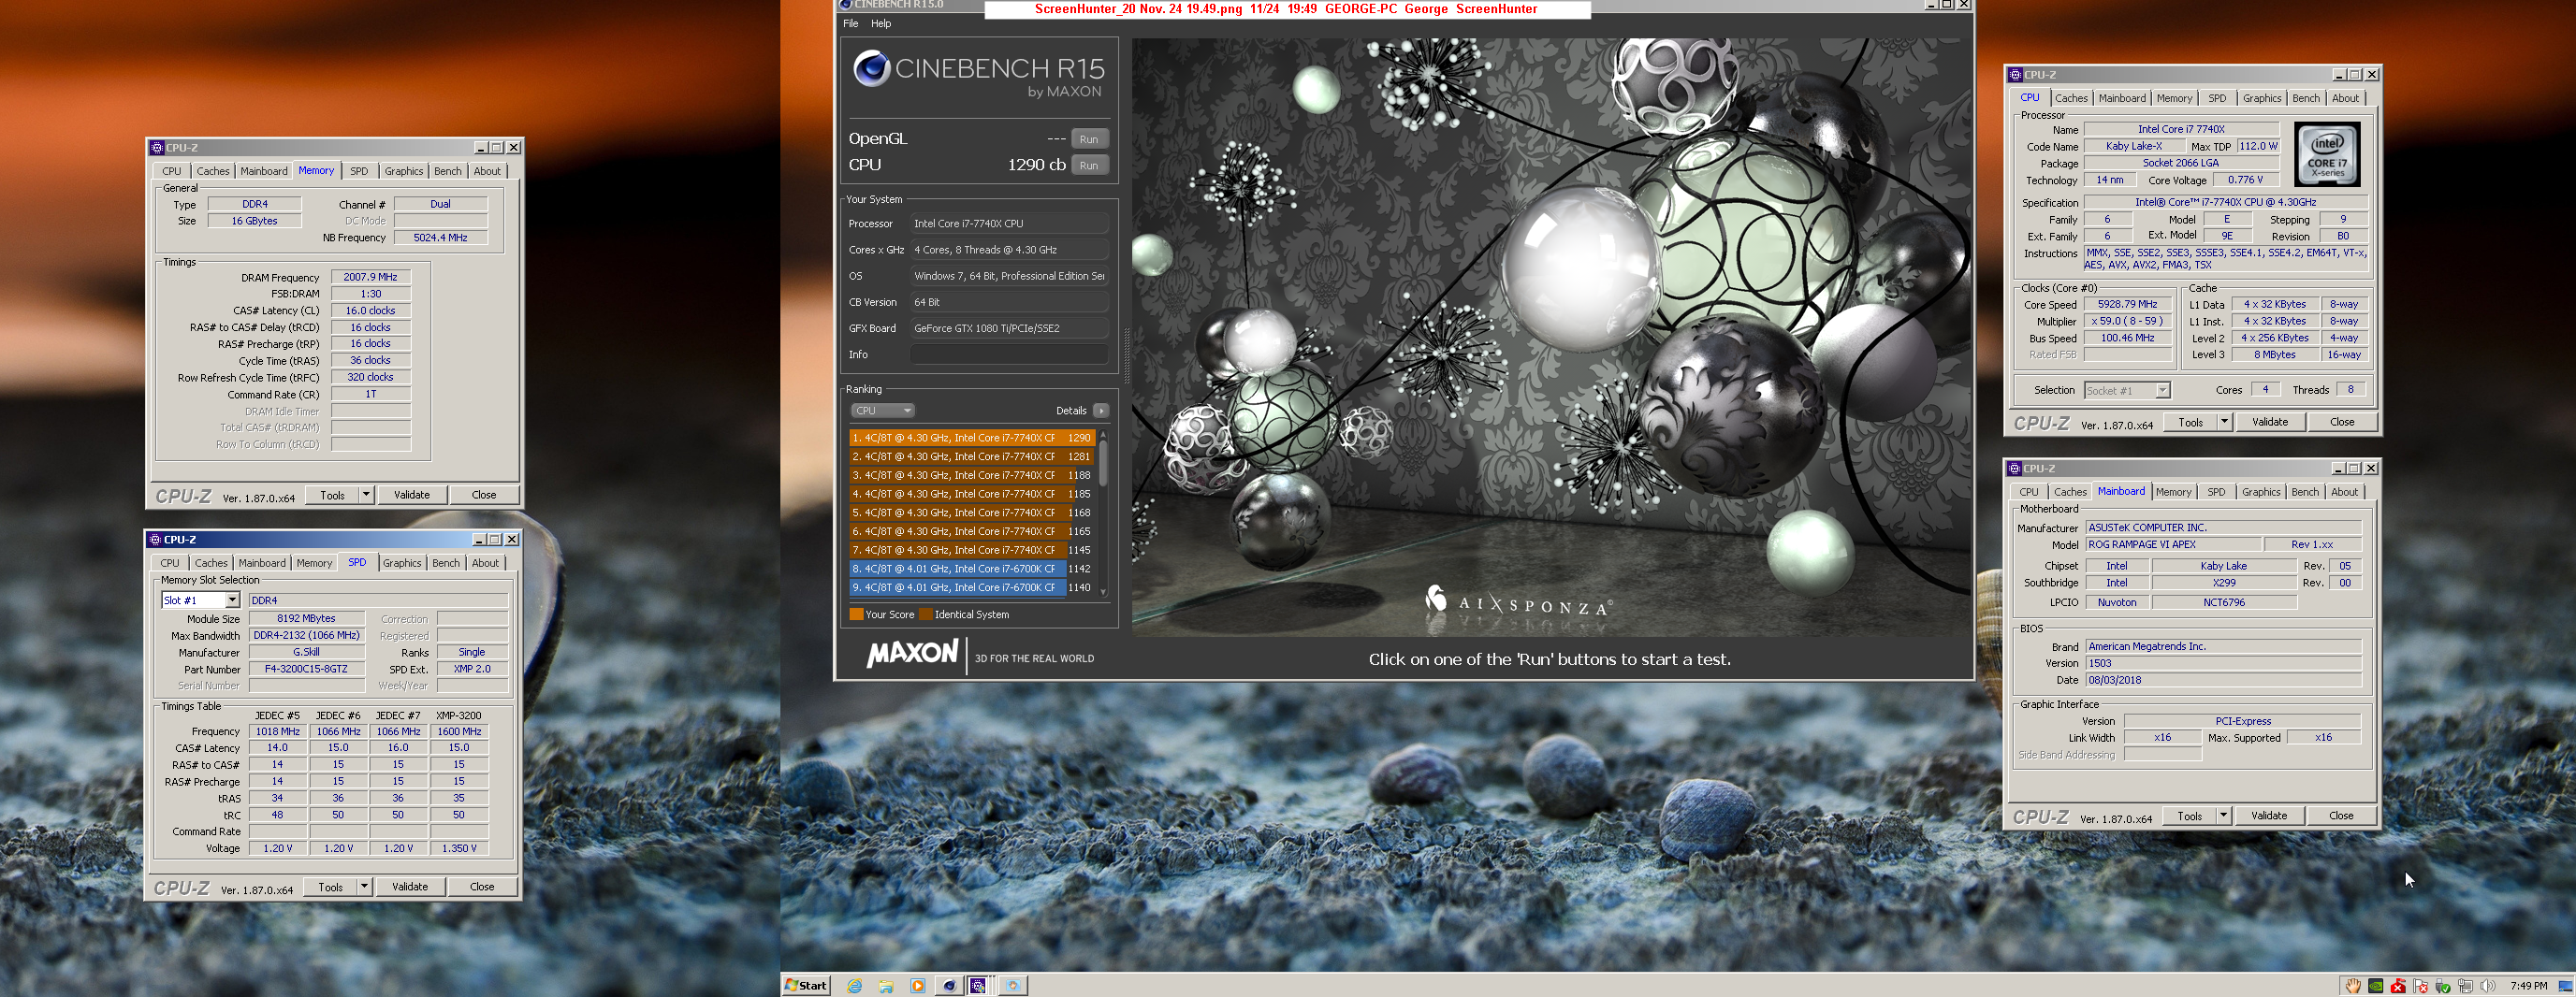
Task: Open the Help menu in Cinebench
Action: pyautogui.click(x=880, y=23)
